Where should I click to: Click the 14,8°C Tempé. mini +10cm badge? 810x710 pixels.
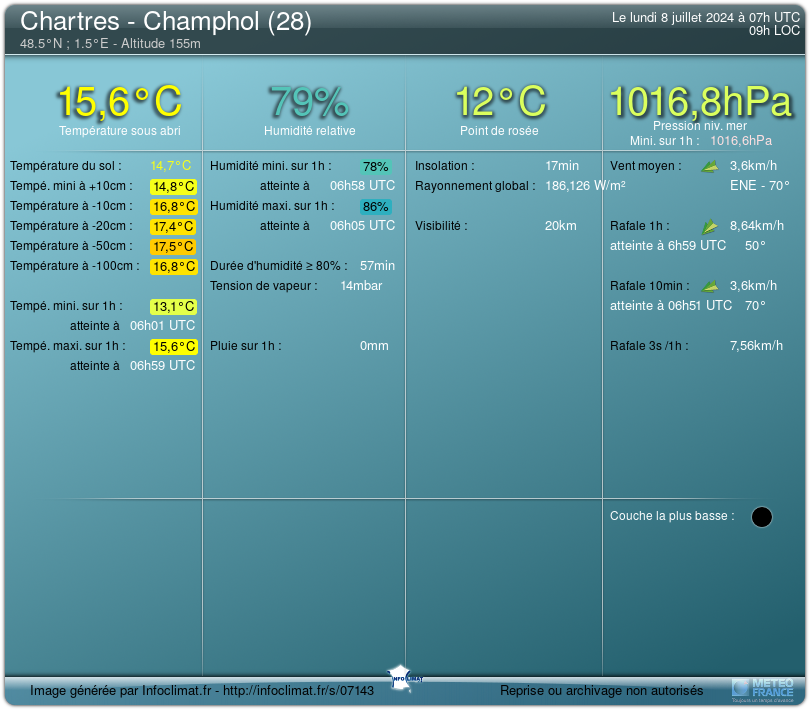point(174,187)
